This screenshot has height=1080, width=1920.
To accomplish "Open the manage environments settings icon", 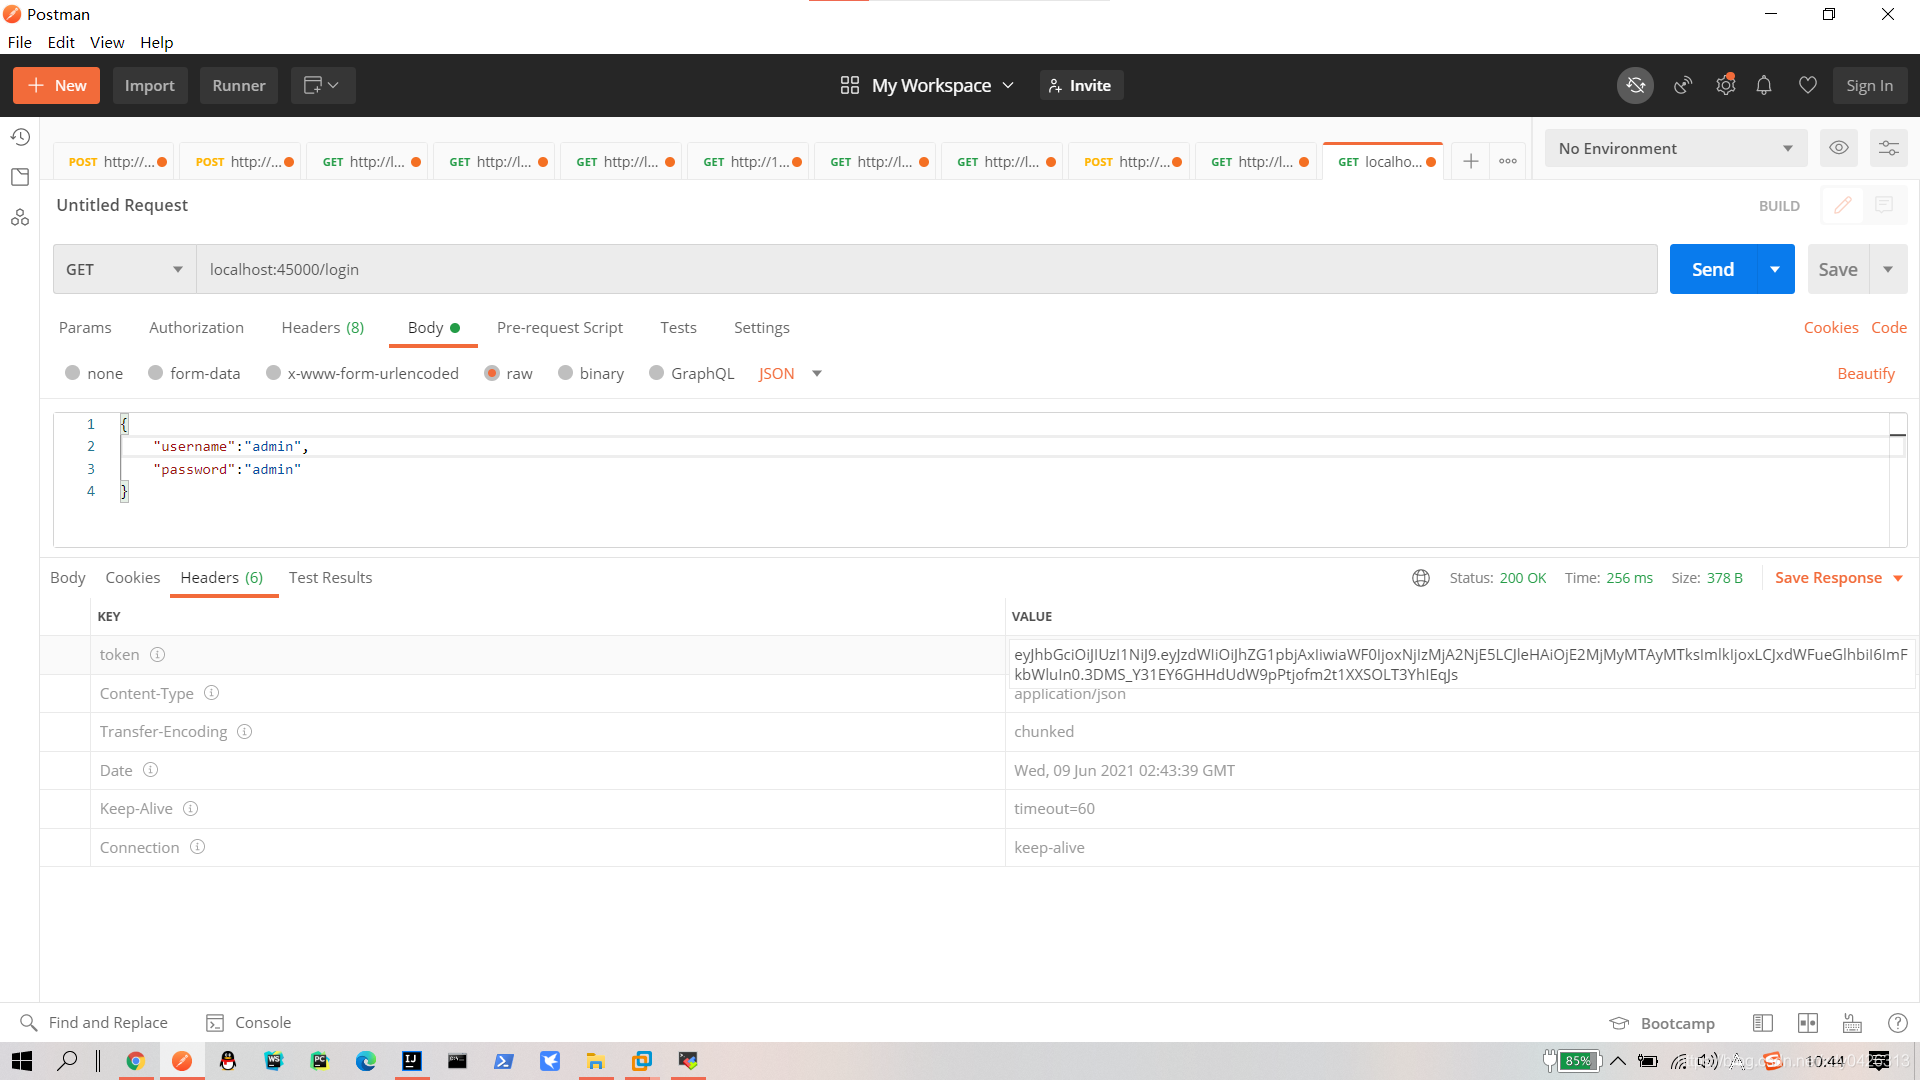I will [1888, 148].
